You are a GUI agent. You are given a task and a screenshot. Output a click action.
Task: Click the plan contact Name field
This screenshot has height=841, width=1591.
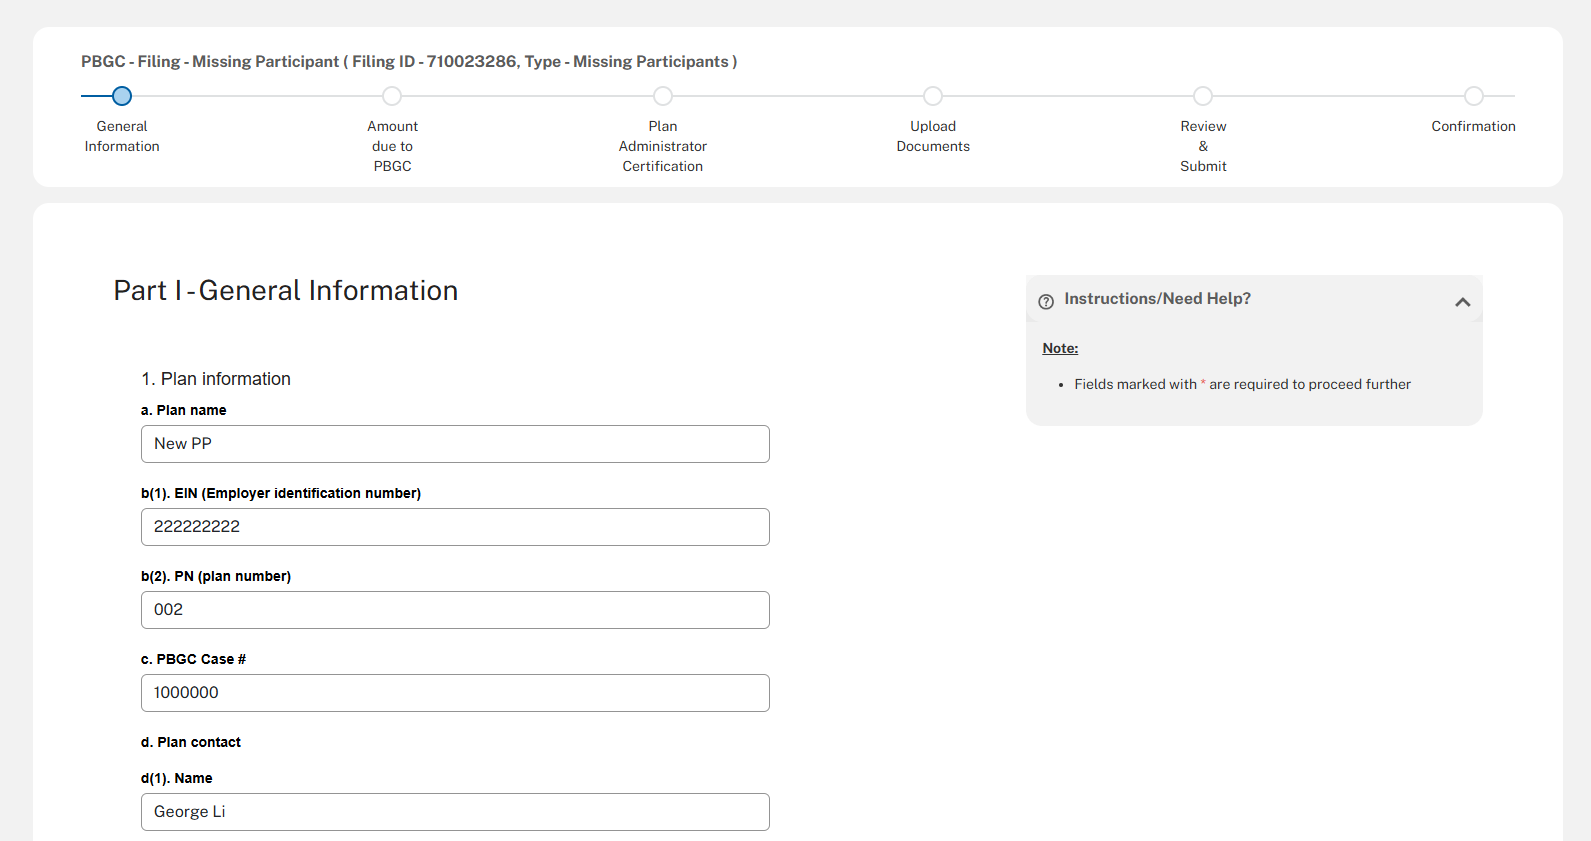click(455, 812)
